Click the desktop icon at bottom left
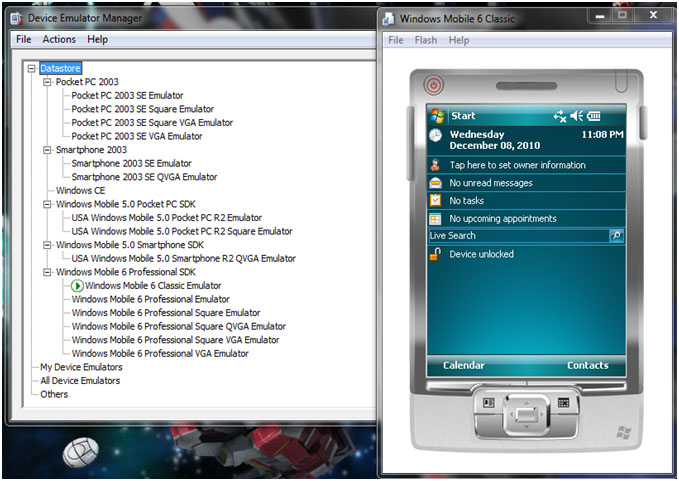The height and width of the screenshot is (481, 679). (x=81, y=452)
